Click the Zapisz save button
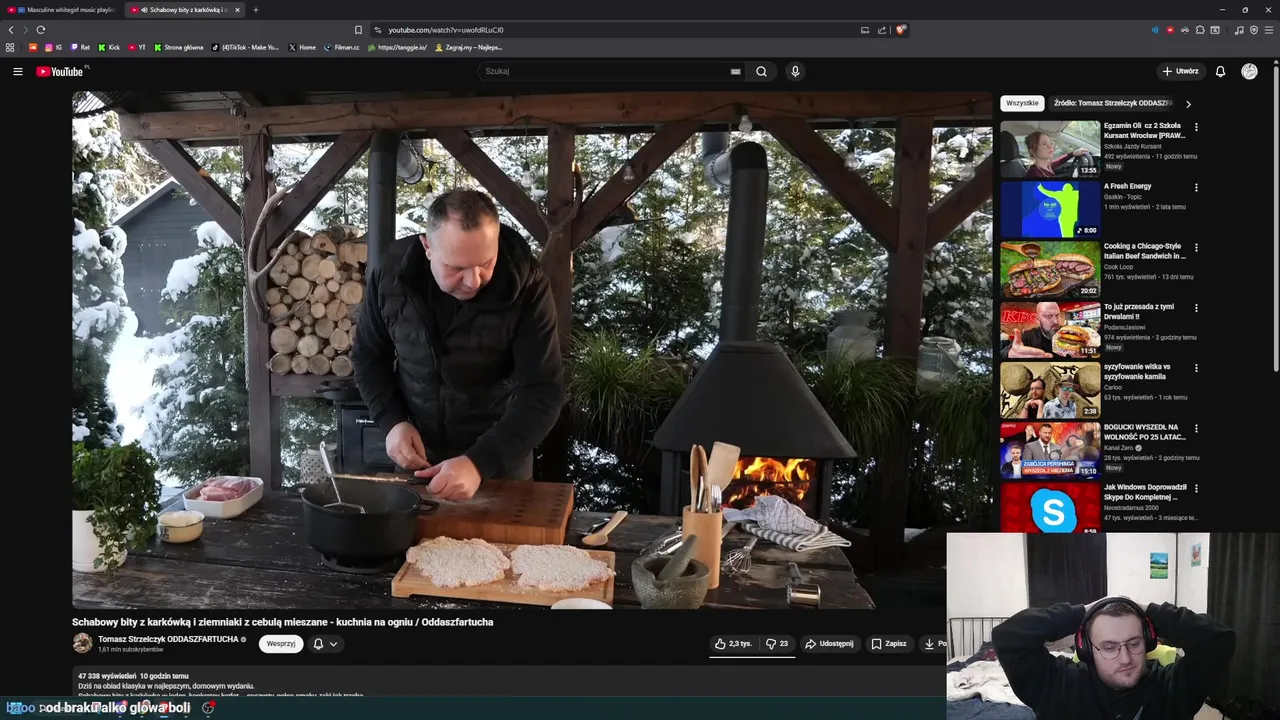The image size is (1280, 720). coord(889,644)
